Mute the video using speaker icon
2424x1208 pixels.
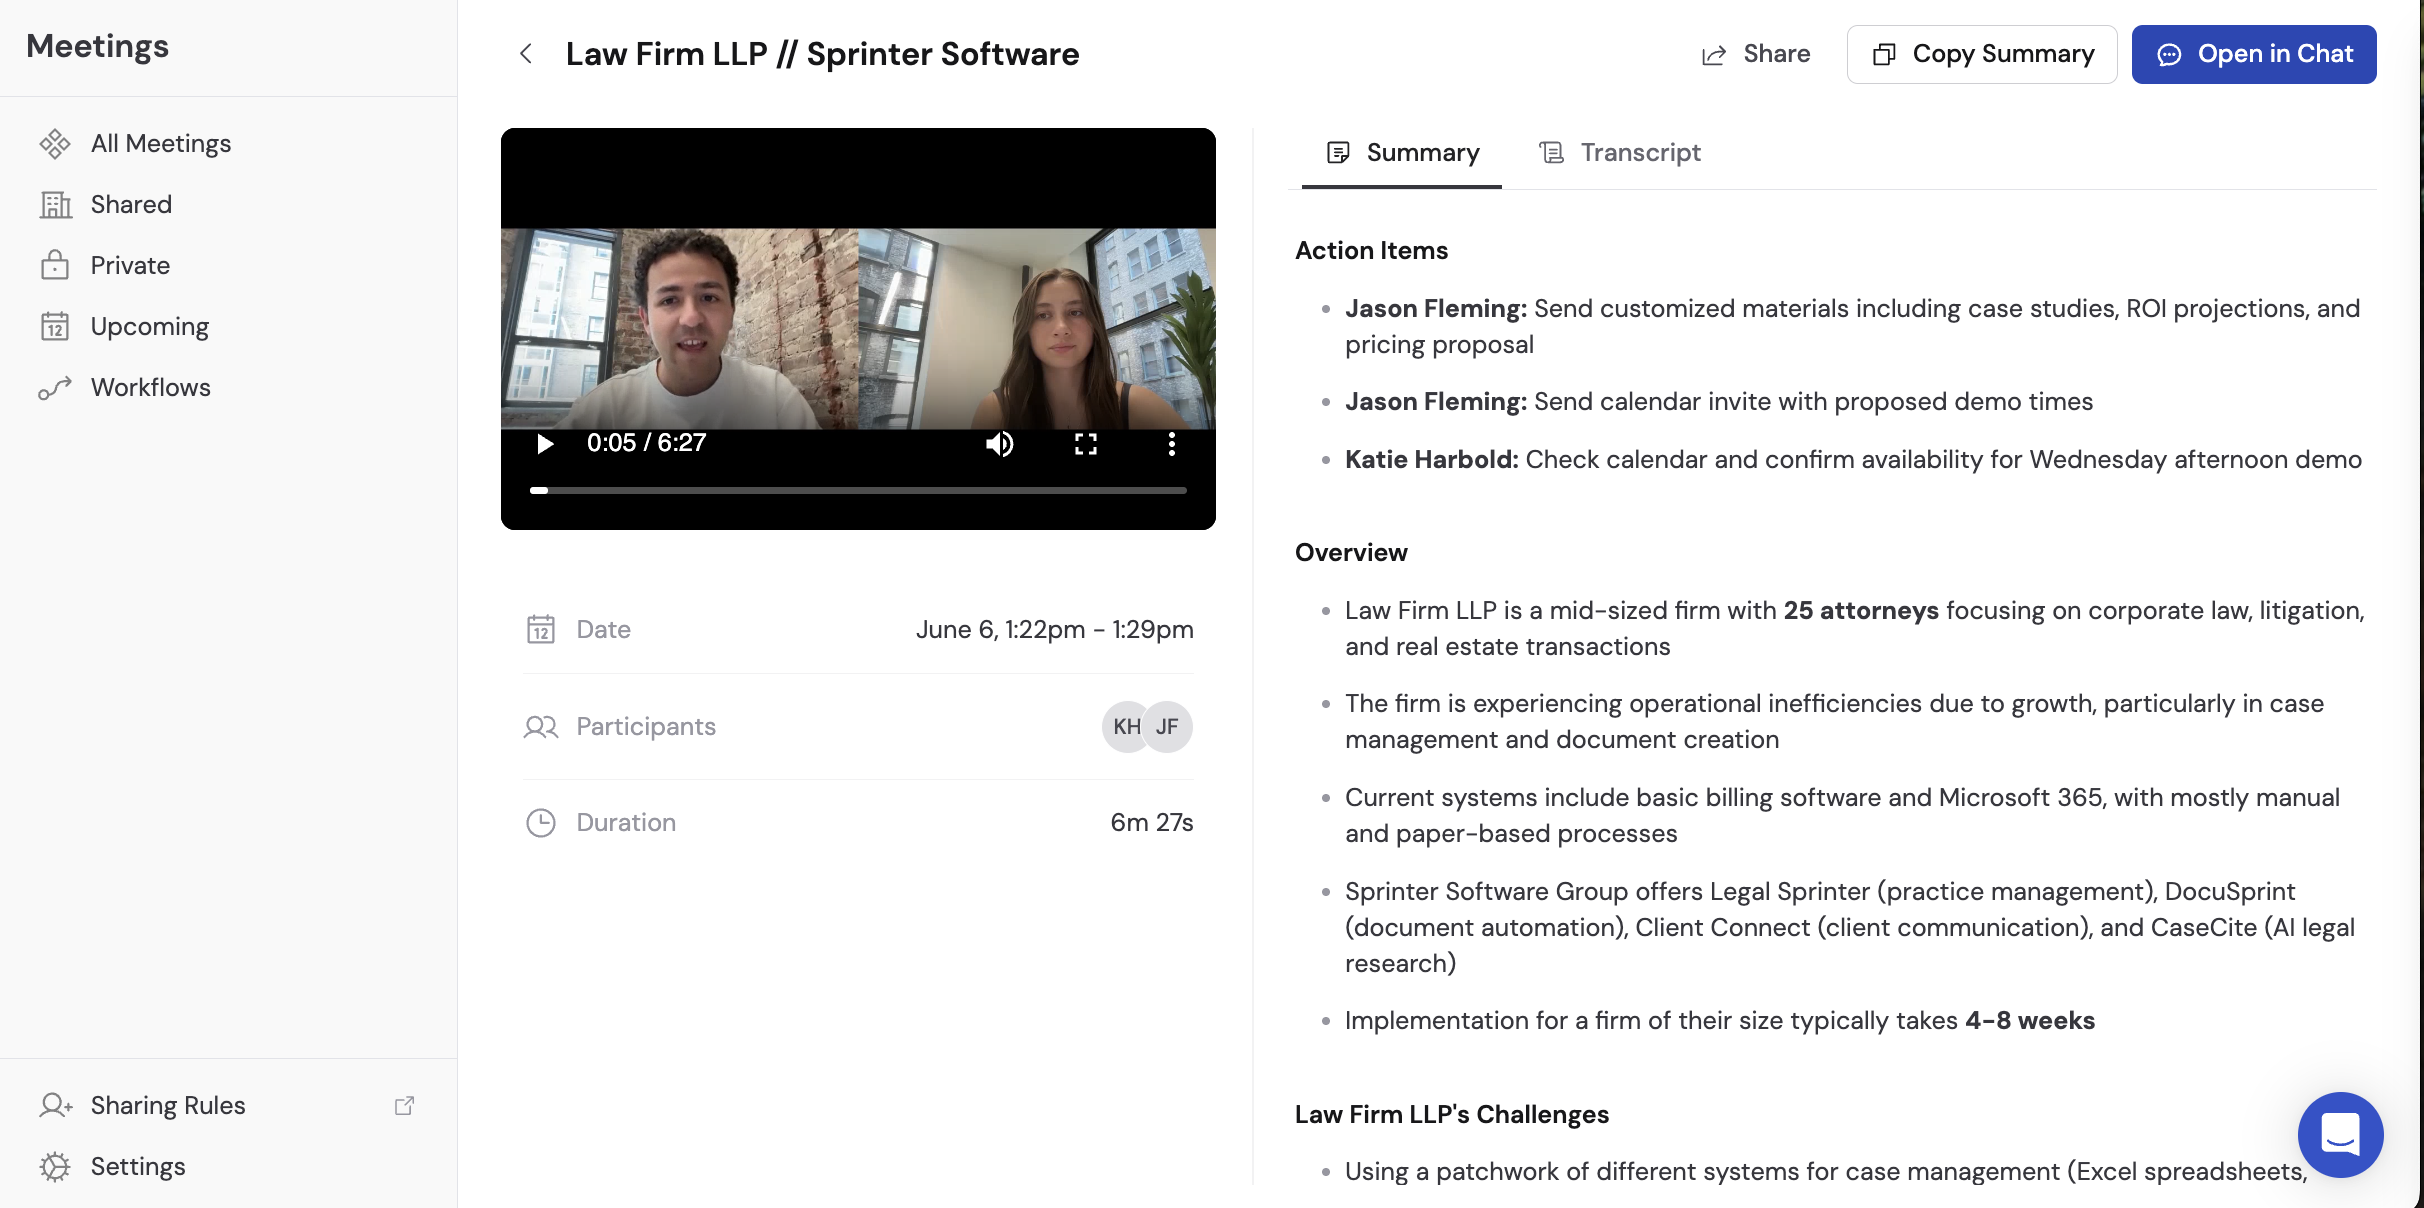[x=999, y=444]
